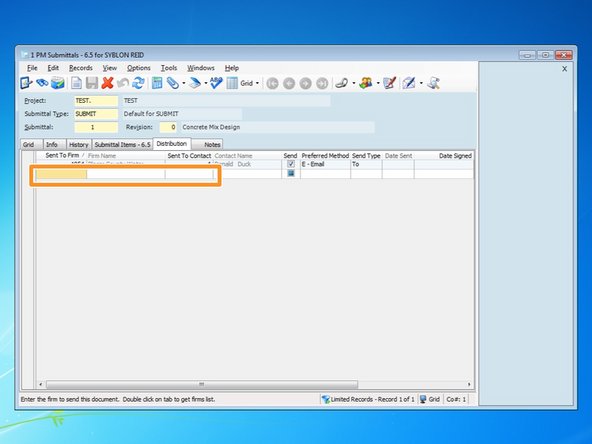Open the Grid view dropdown arrow
The width and height of the screenshot is (592, 444).
pyautogui.click(x=257, y=83)
